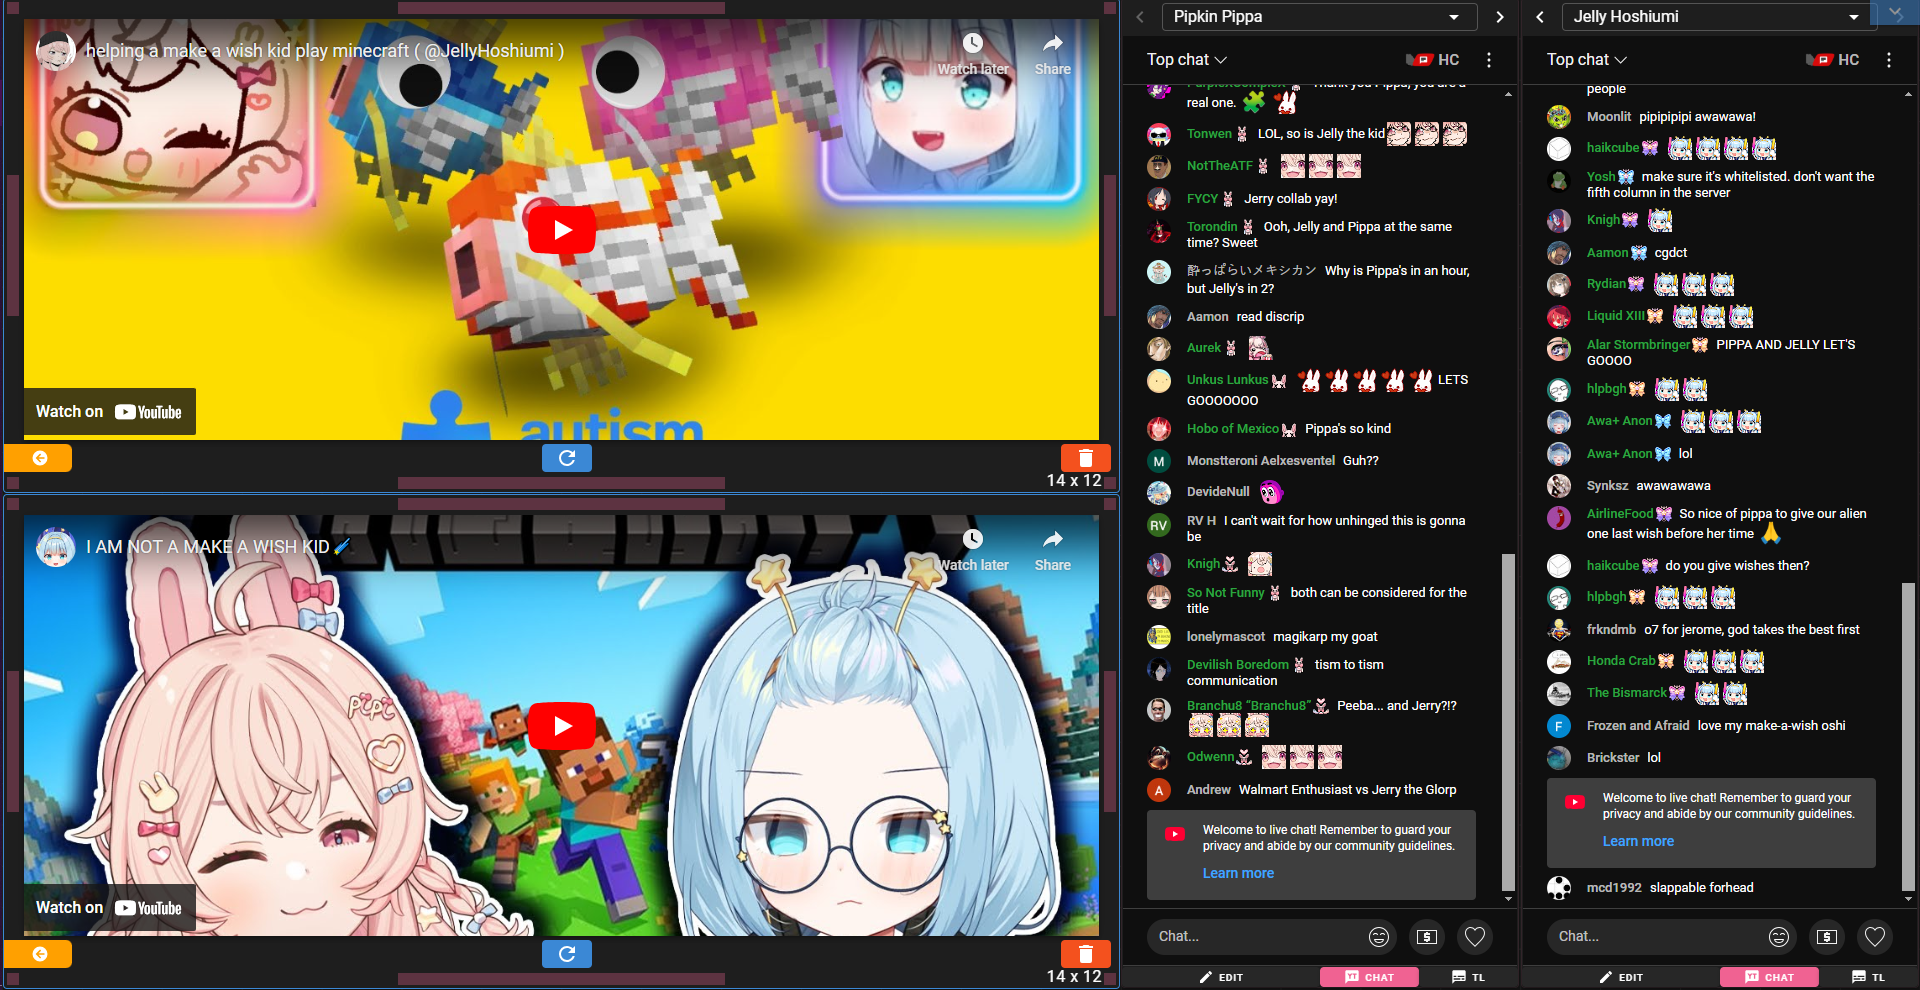This screenshot has width=1920, height=990.
Task: Click username 'Honda Crab' in the Jelly chat
Action: pos(1621,661)
